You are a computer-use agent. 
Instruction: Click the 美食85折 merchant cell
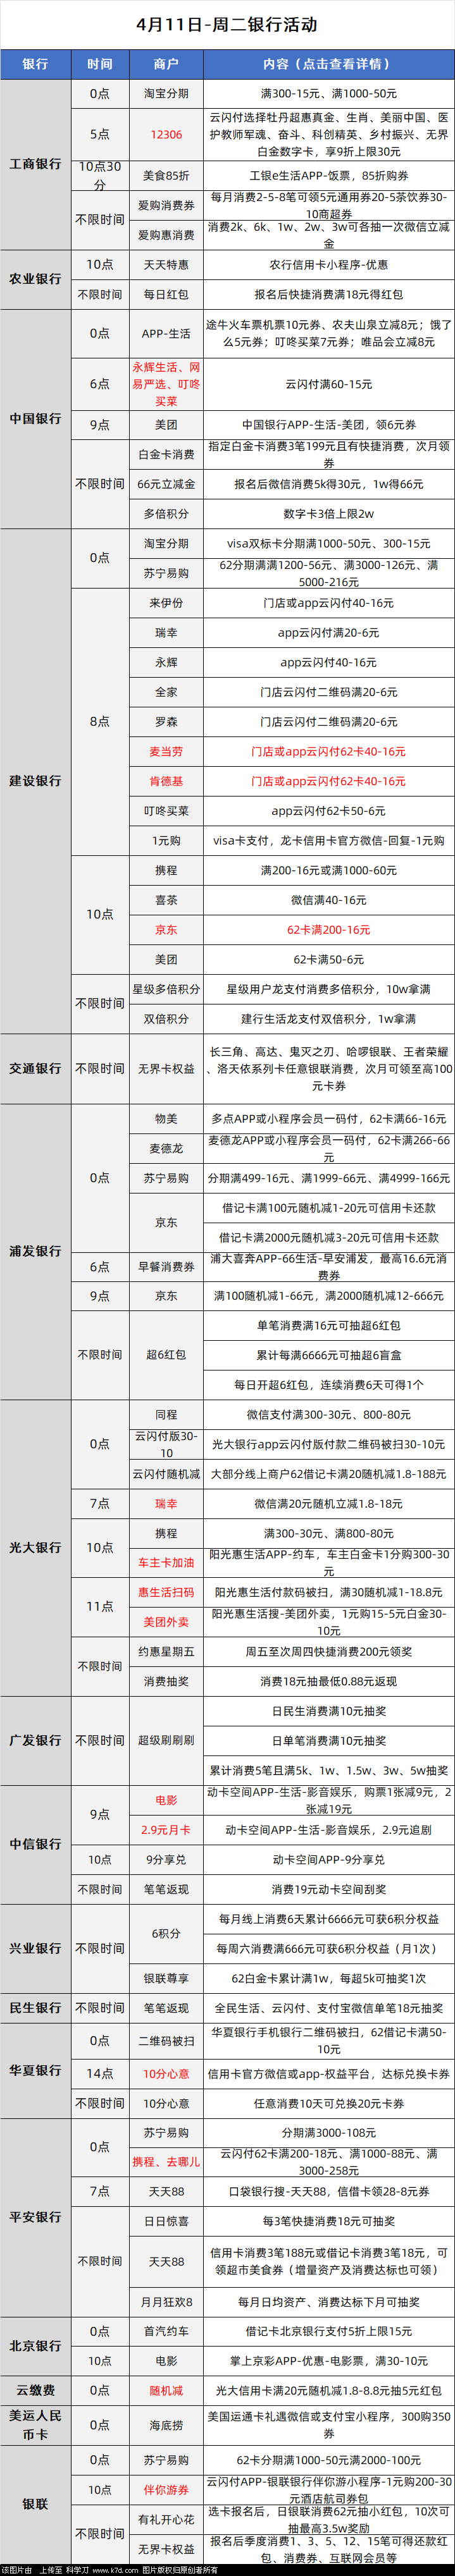[x=166, y=175]
